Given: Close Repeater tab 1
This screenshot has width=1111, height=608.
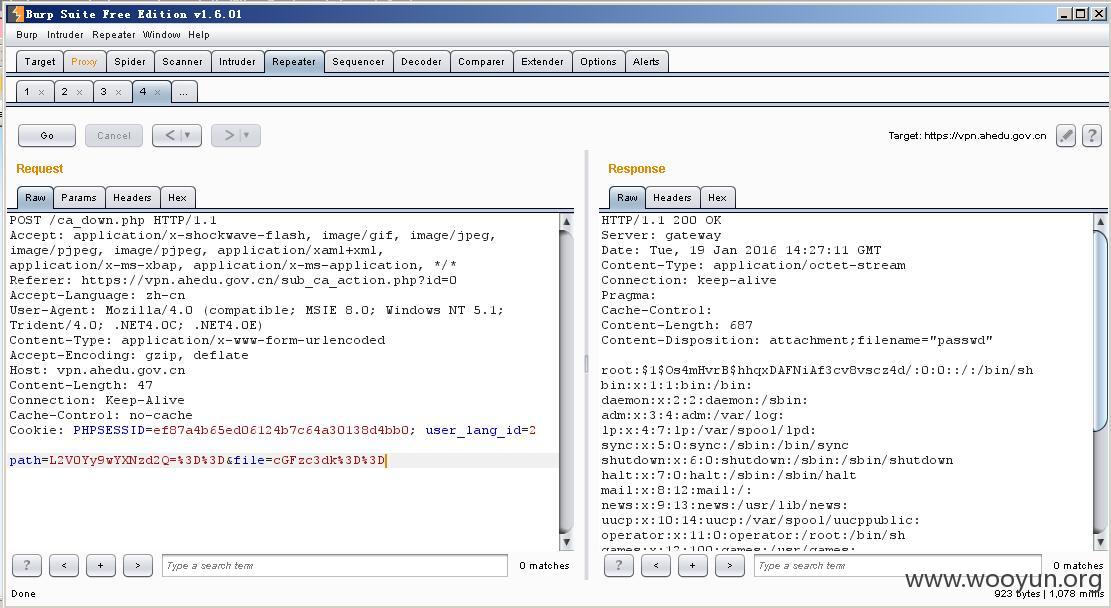Looking at the screenshot, I should click(x=41, y=92).
